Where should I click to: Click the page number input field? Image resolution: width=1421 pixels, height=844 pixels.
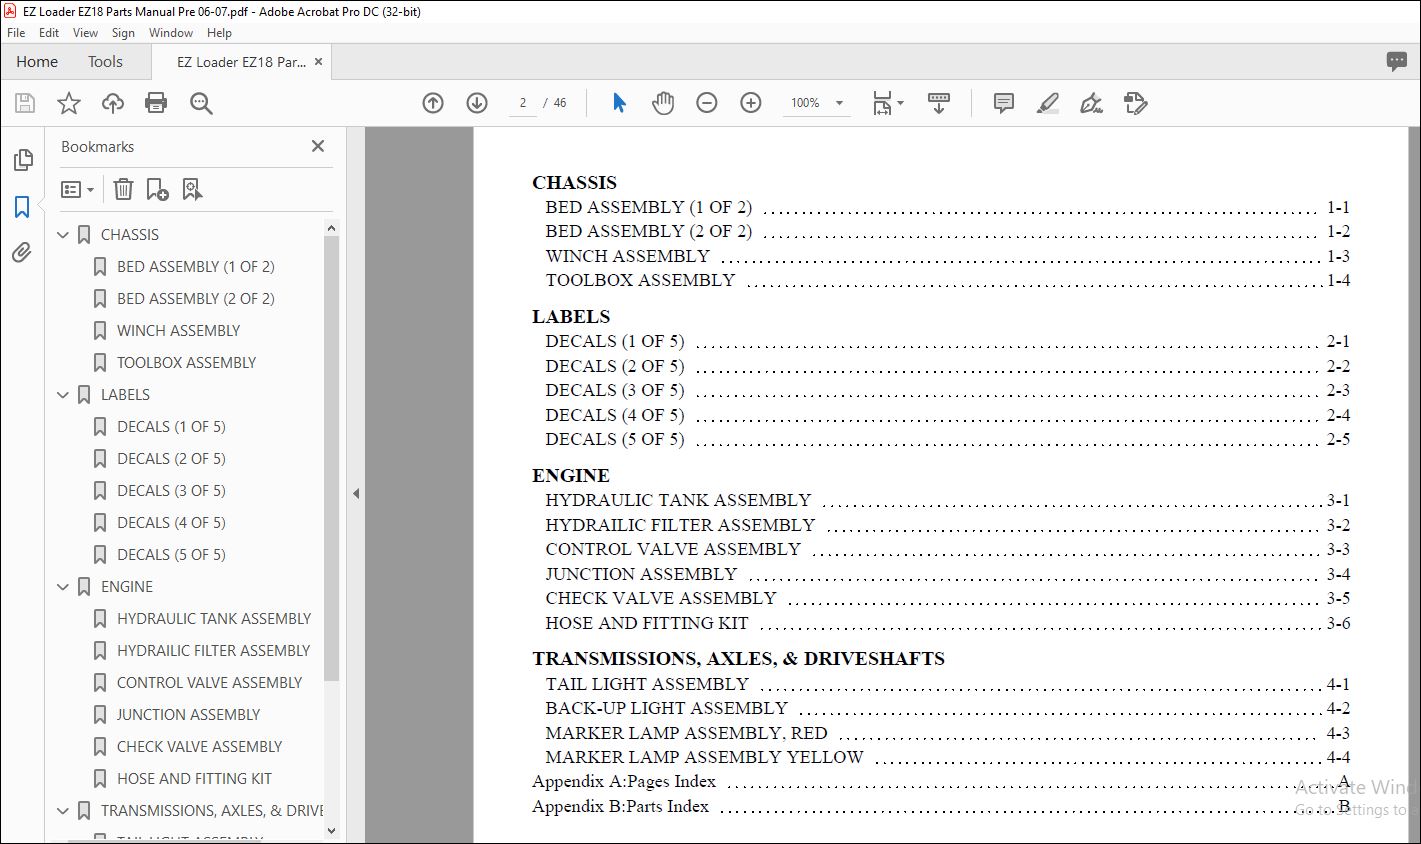click(522, 103)
